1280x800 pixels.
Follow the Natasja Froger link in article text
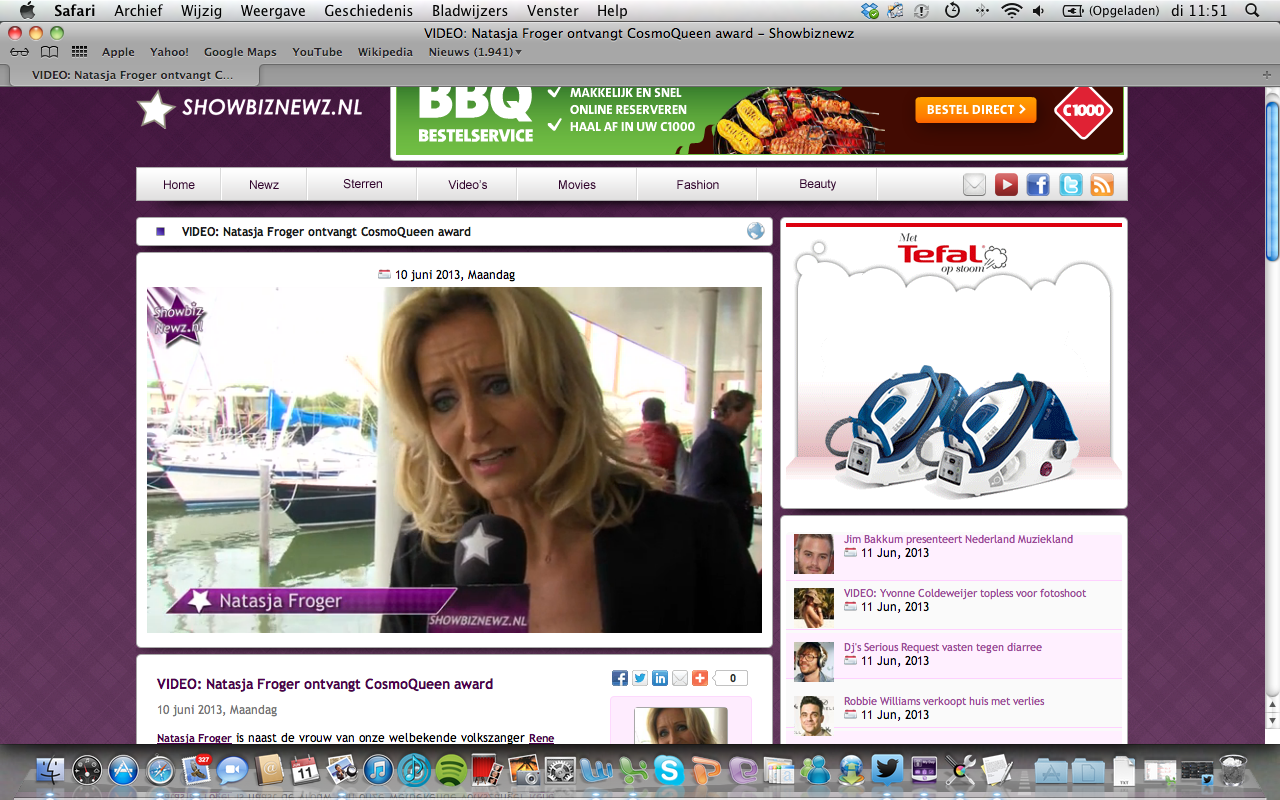point(194,738)
